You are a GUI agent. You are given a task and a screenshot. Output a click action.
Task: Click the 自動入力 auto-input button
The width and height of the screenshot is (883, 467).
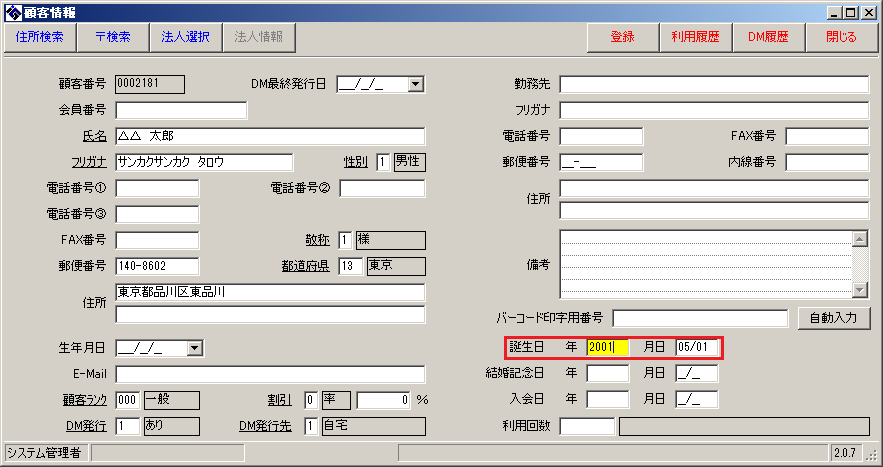tap(833, 318)
